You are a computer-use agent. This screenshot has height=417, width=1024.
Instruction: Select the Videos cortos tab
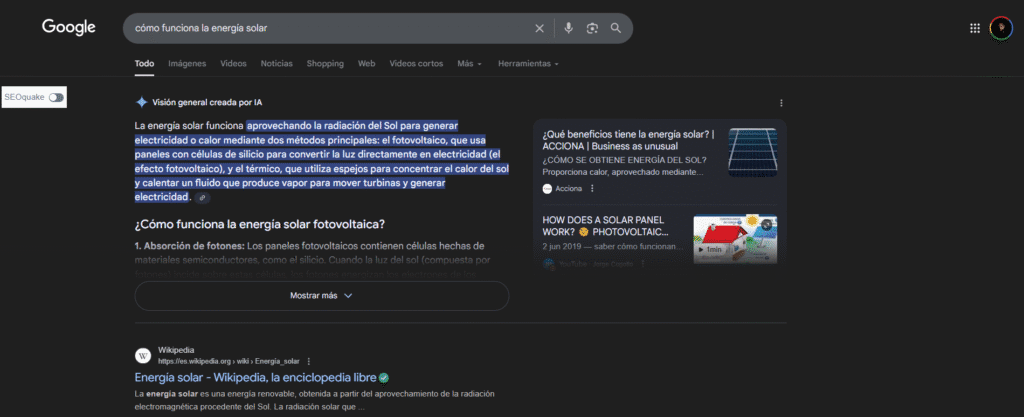click(416, 64)
